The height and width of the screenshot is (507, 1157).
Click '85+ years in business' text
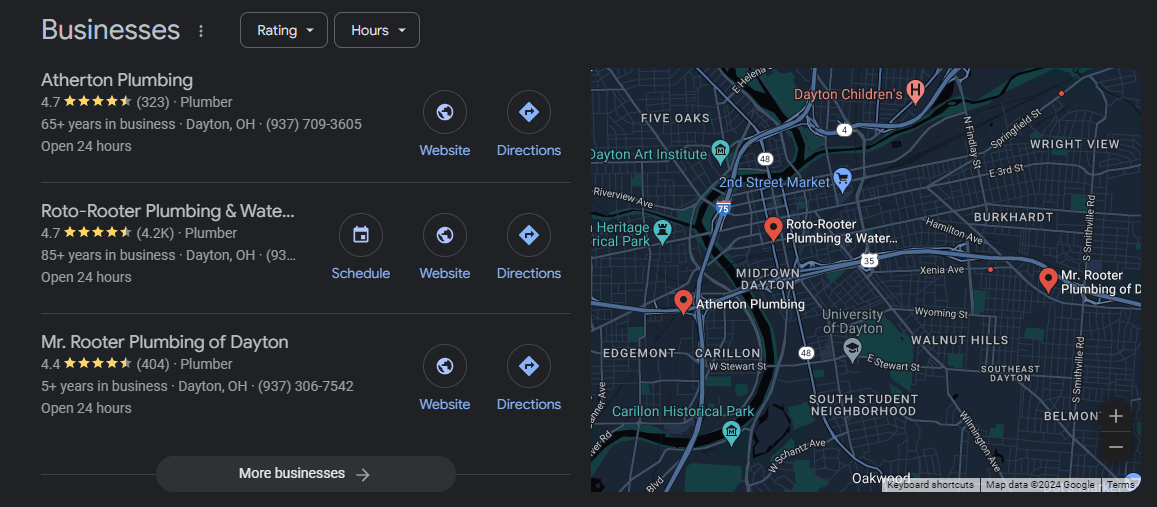point(108,255)
